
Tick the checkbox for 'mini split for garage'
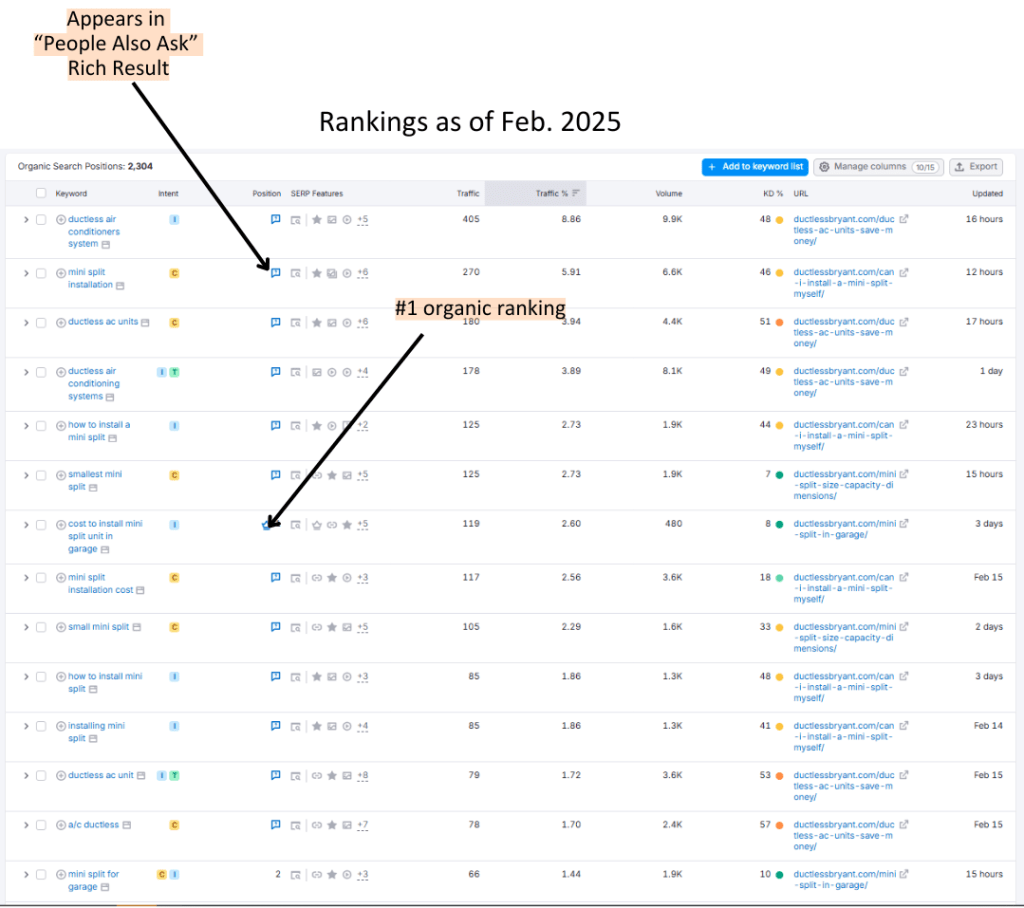point(41,875)
